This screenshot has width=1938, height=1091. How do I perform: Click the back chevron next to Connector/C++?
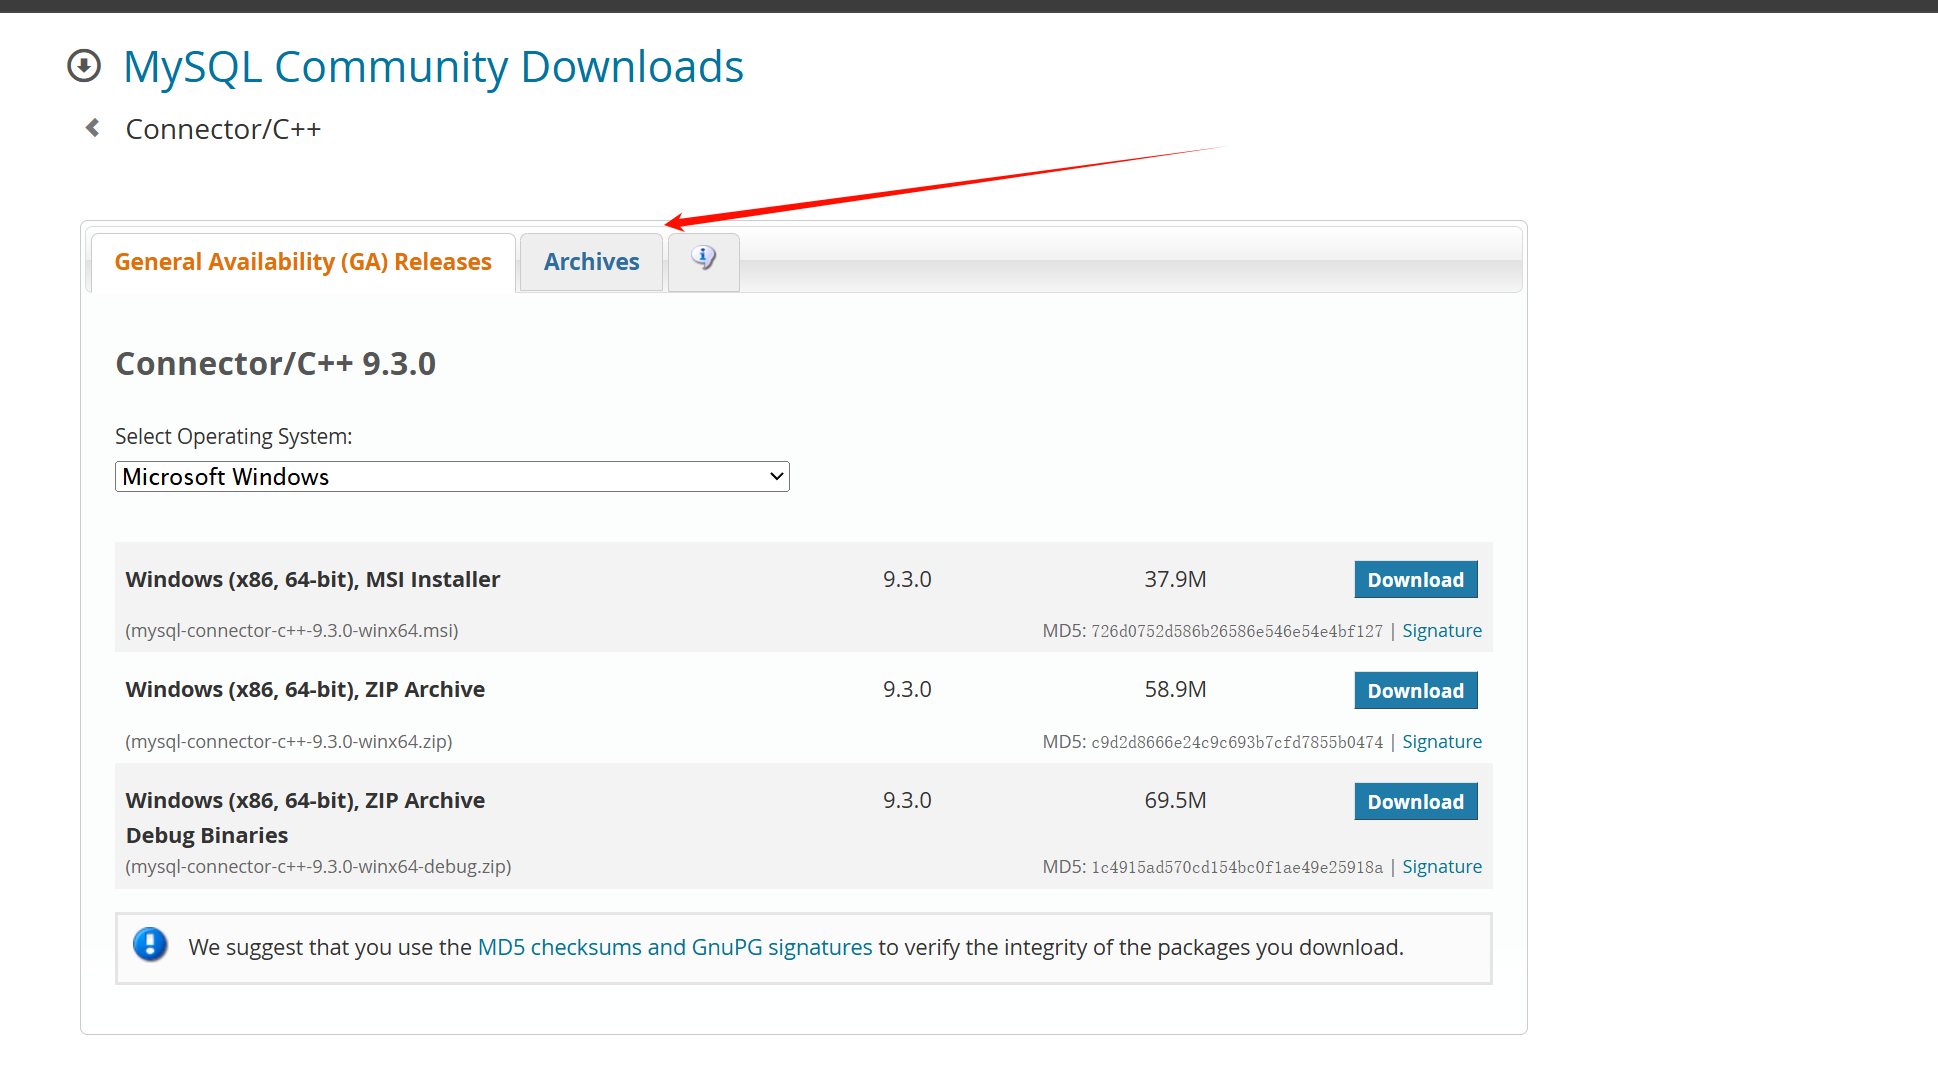click(92, 128)
